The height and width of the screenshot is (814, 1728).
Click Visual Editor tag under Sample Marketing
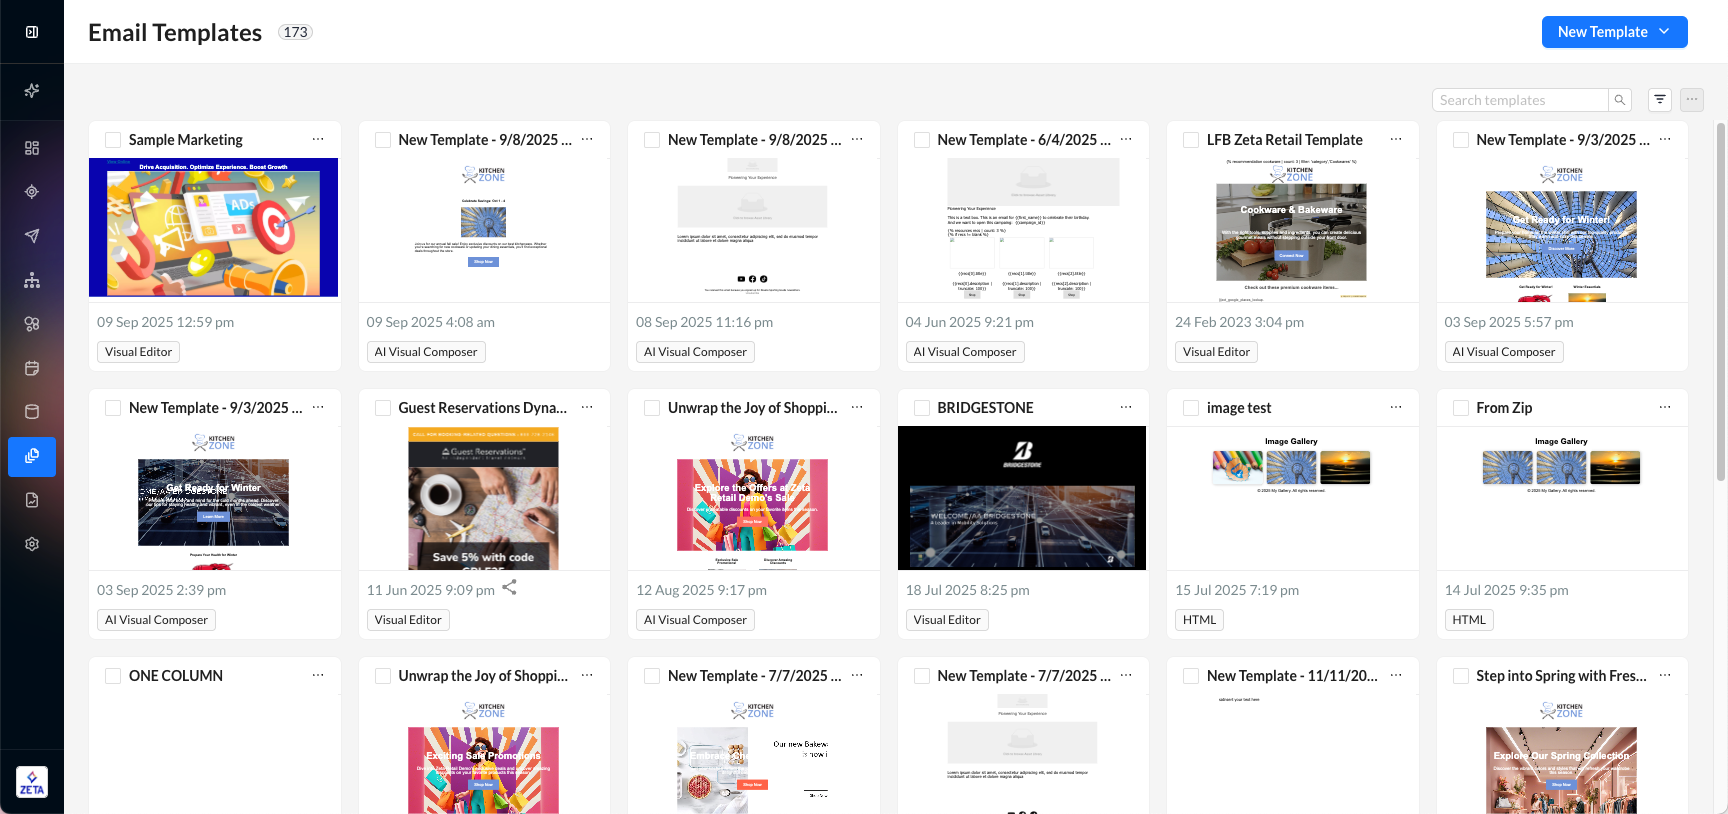click(139, 352)
